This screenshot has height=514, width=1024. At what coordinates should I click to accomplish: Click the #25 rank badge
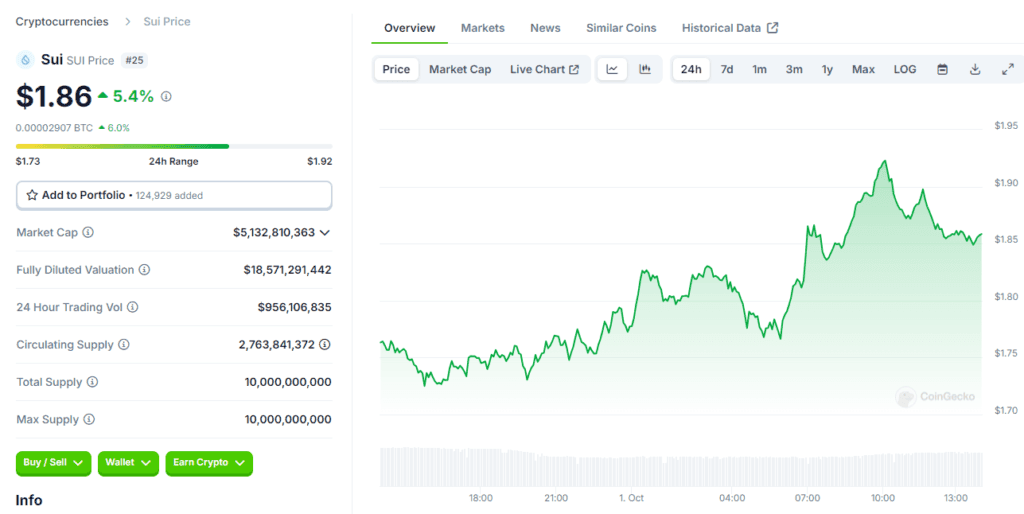[135, 61]
